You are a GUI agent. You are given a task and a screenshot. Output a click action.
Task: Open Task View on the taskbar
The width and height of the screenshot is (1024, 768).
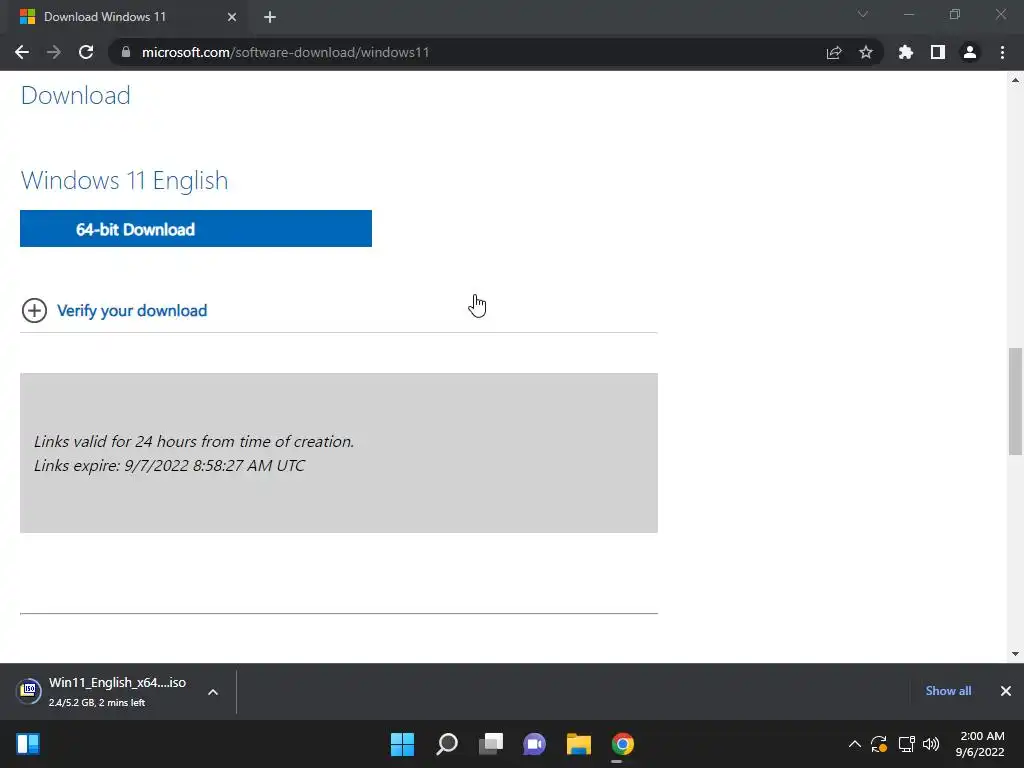point(490,744)
